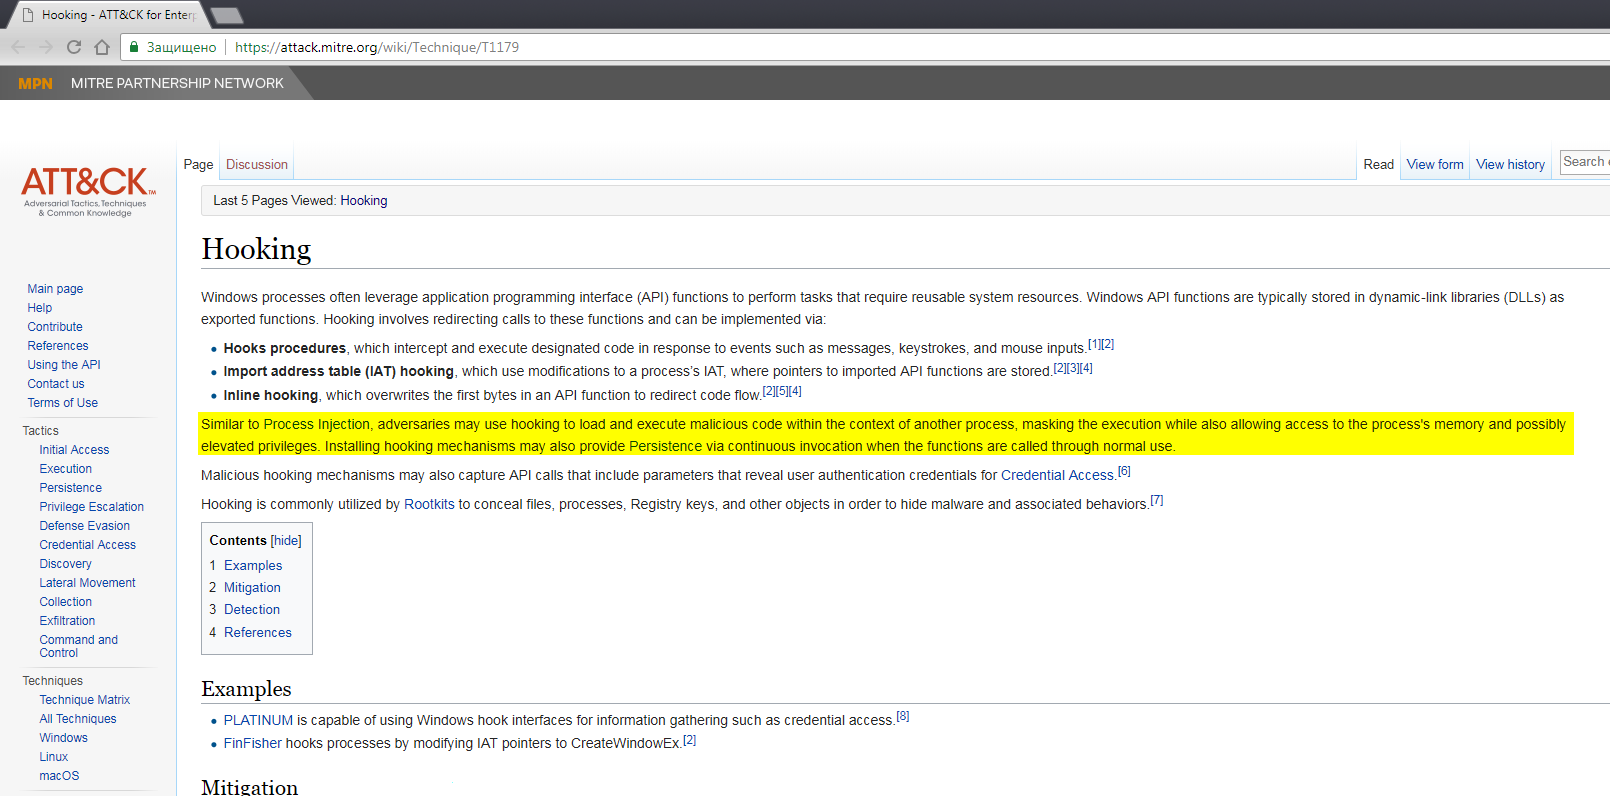Screen dimensions: 1610x796
Task: Click the Hooking page heading
Action: pyautogui.click(x=256, y=249)
